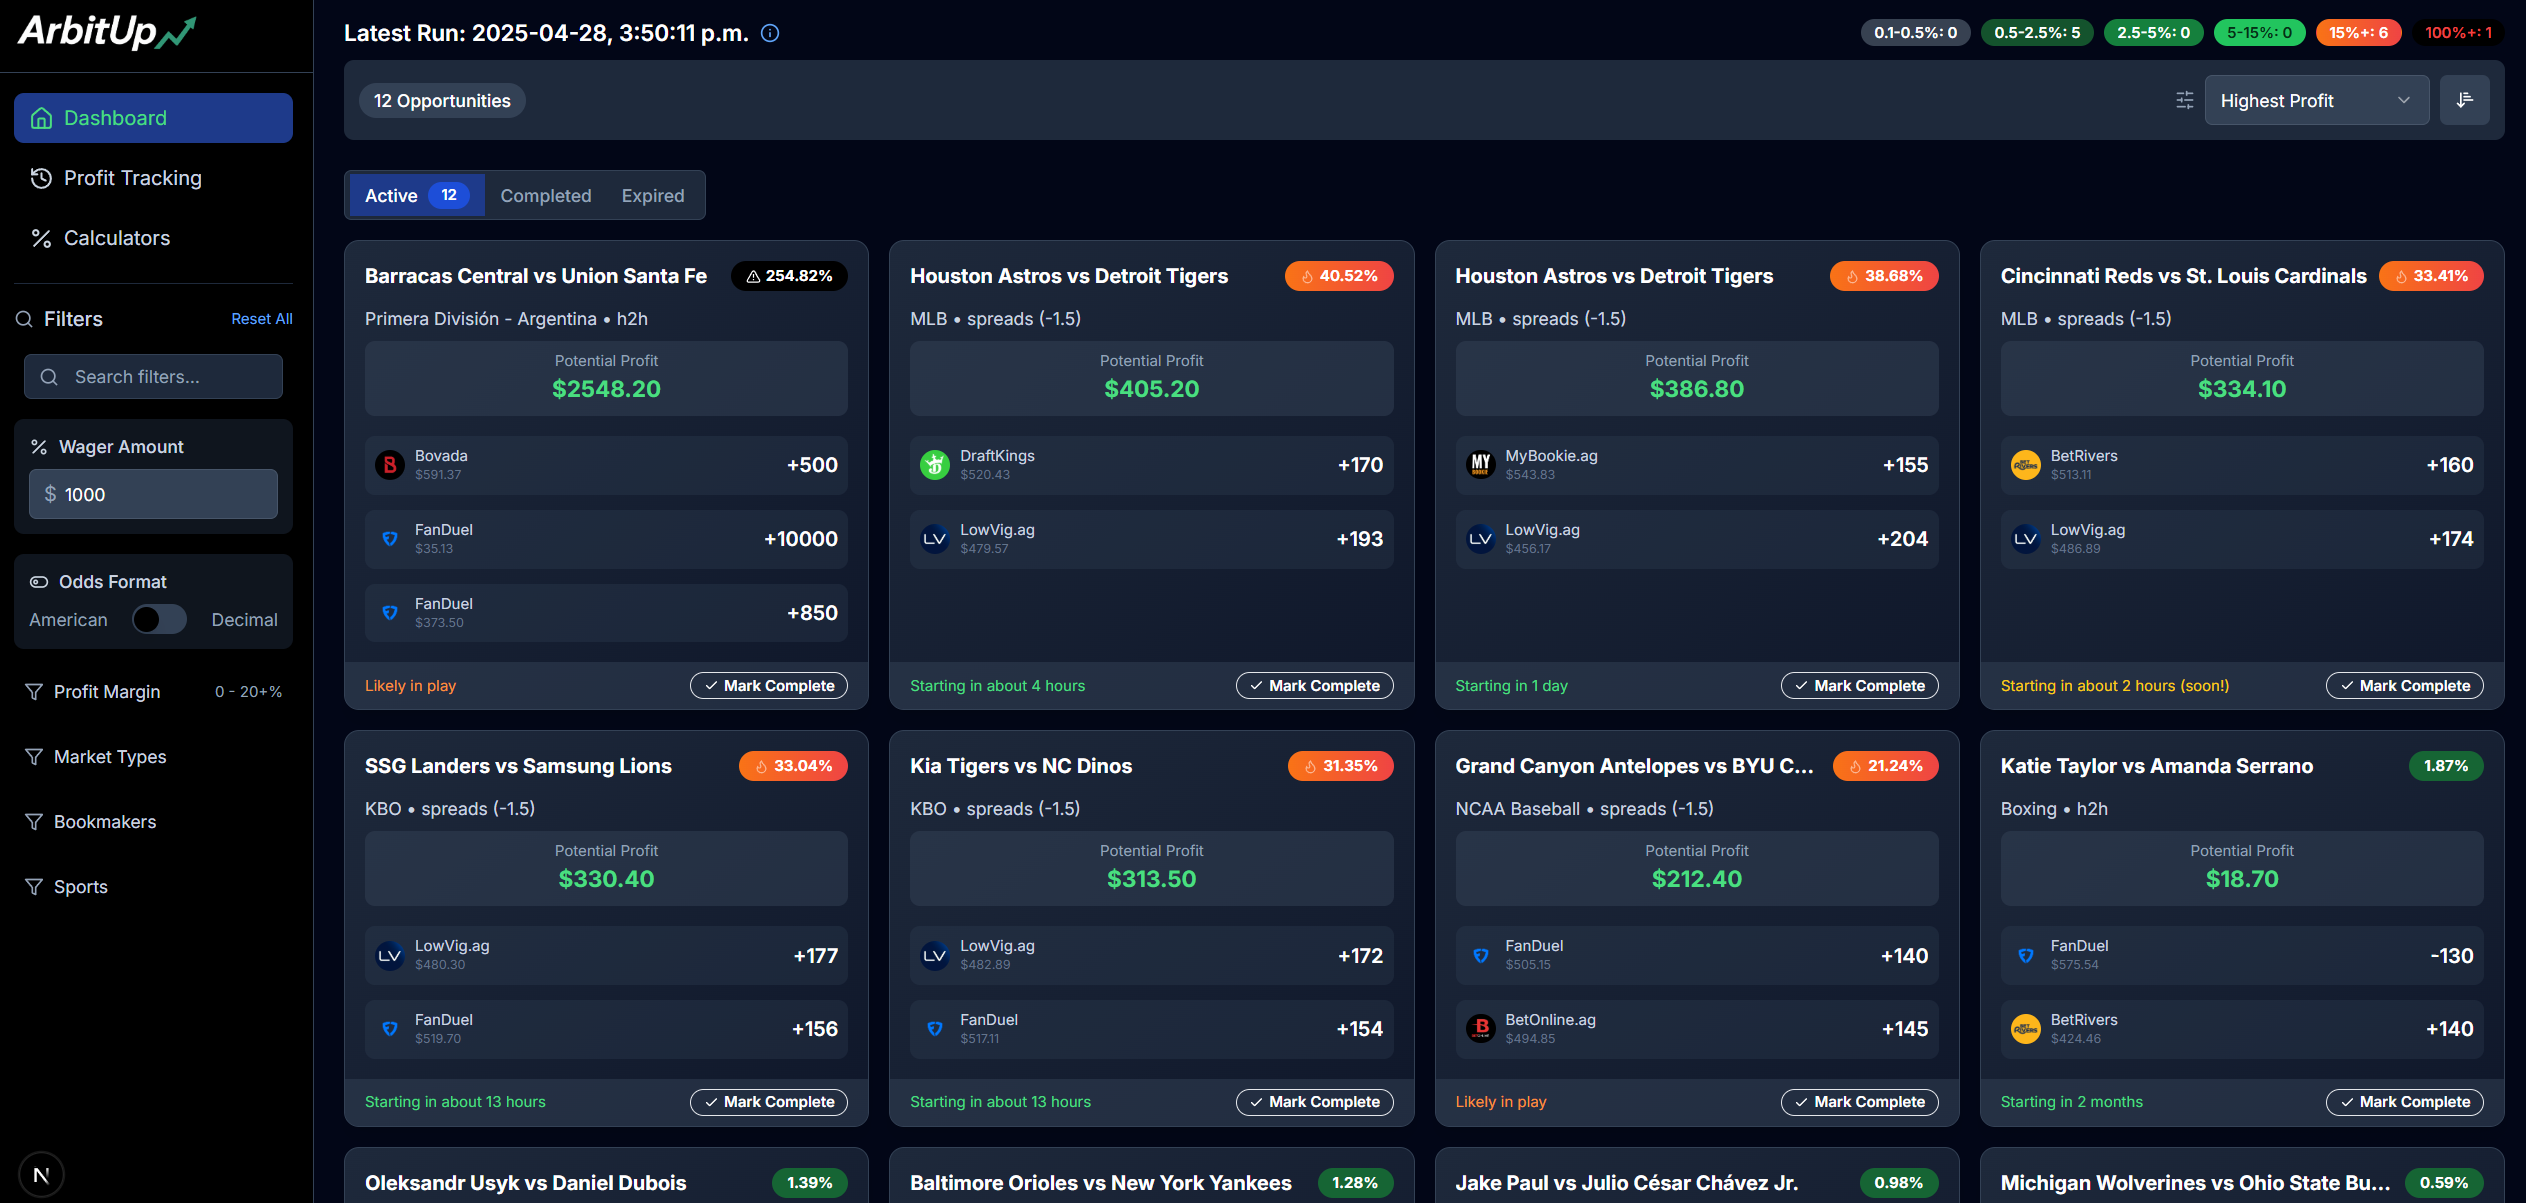Toggle the 100%+: 1 filter pill

coord(2458,33)
